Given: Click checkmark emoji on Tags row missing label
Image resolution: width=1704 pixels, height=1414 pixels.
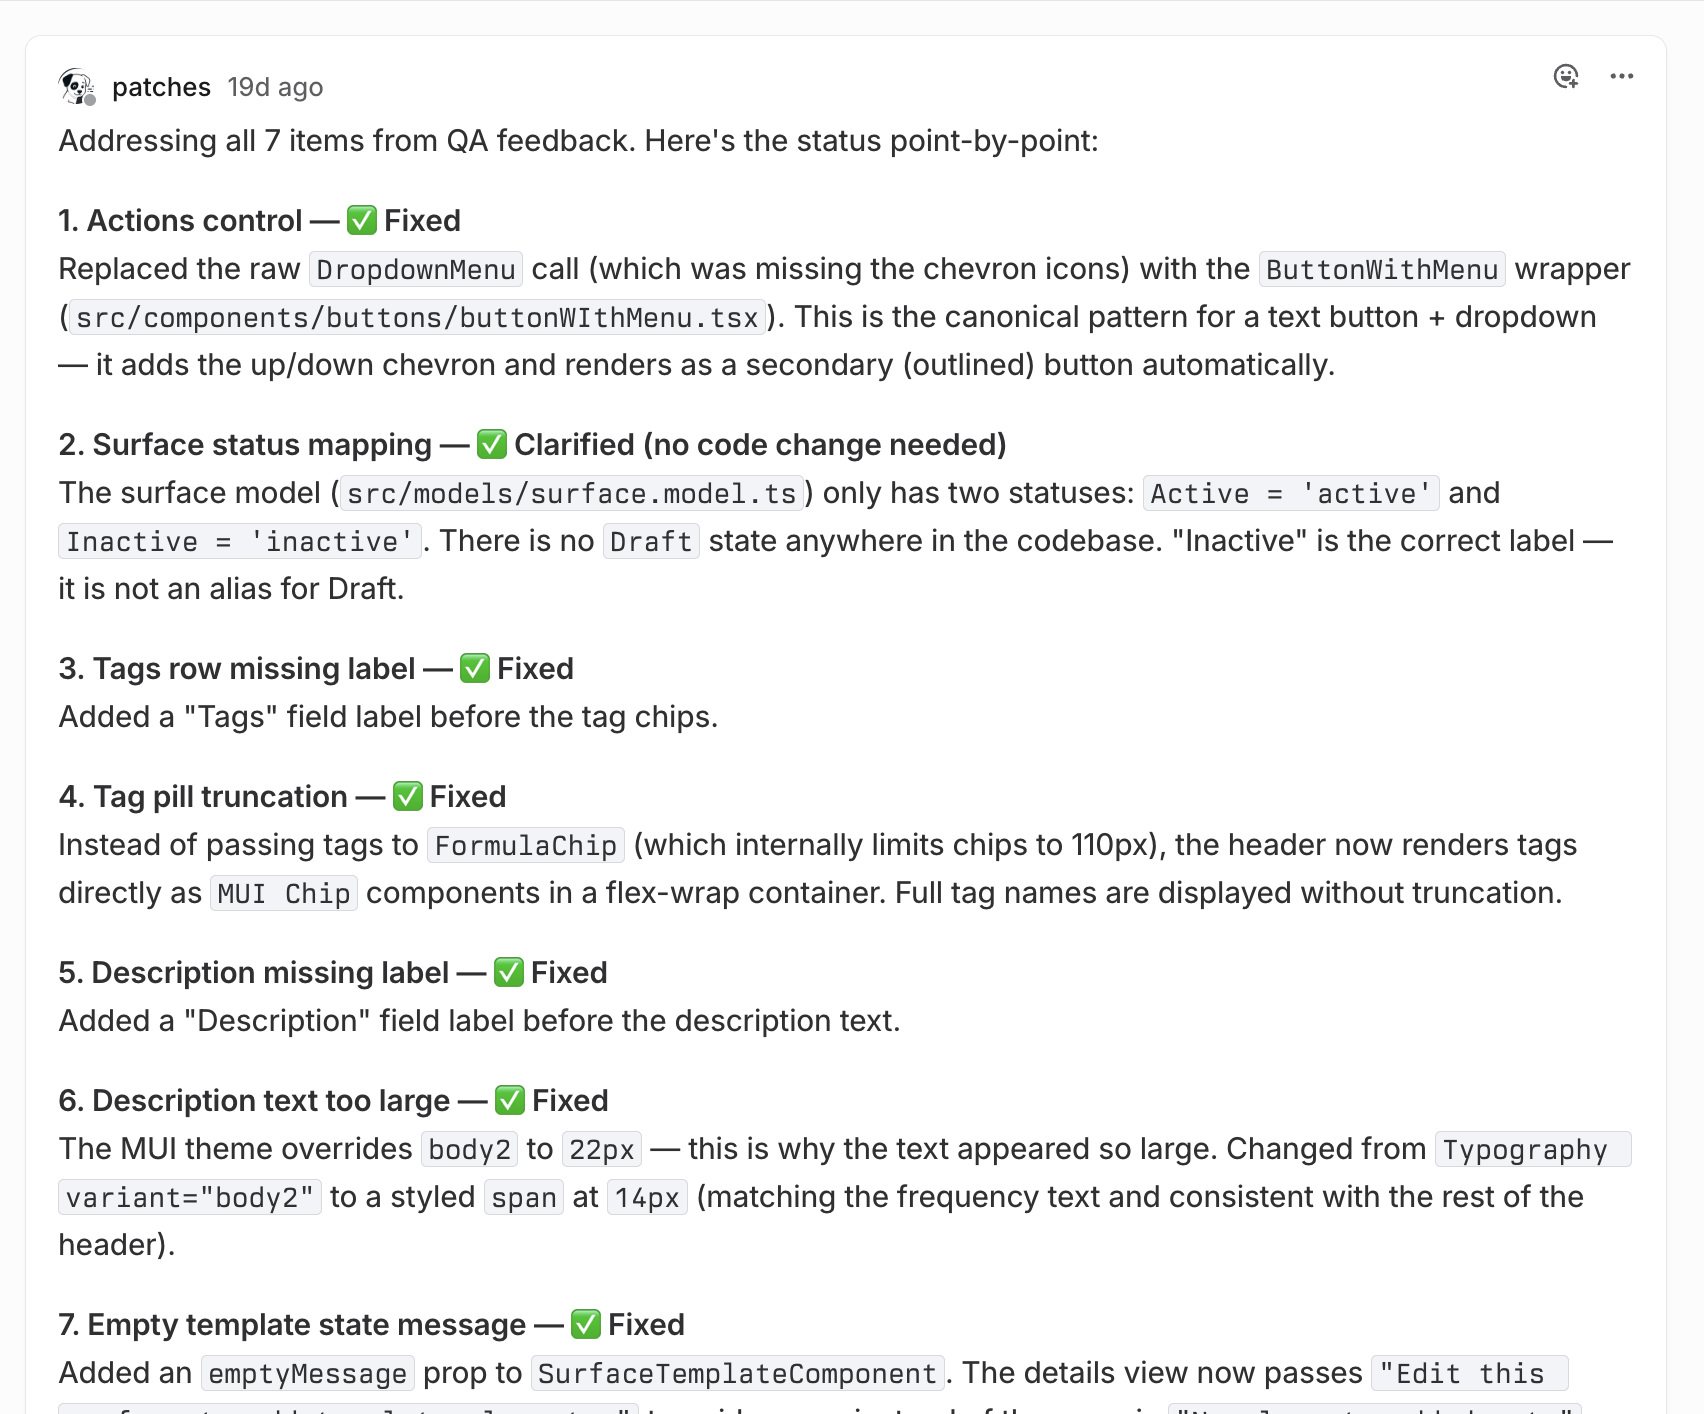Looking at the screenshot, I should coord(475,668).
